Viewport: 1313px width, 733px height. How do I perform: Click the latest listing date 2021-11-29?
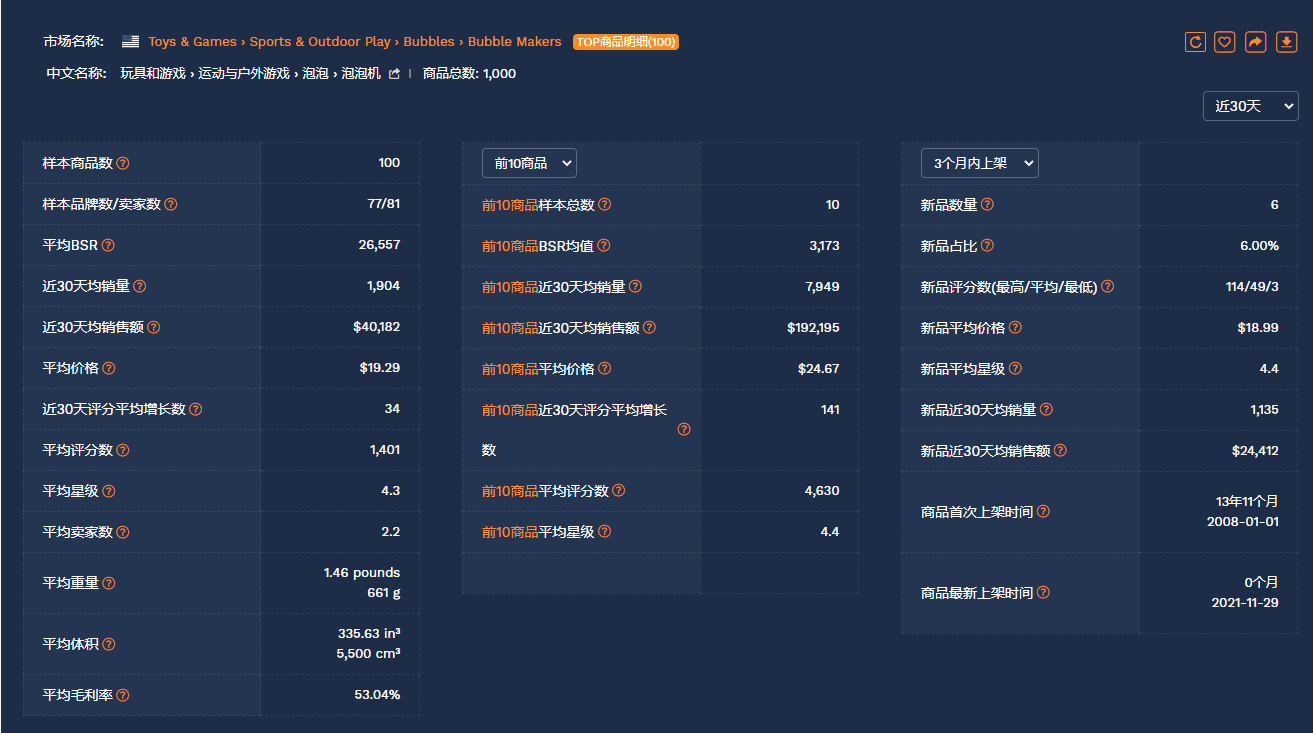(x=1245, y=603)
